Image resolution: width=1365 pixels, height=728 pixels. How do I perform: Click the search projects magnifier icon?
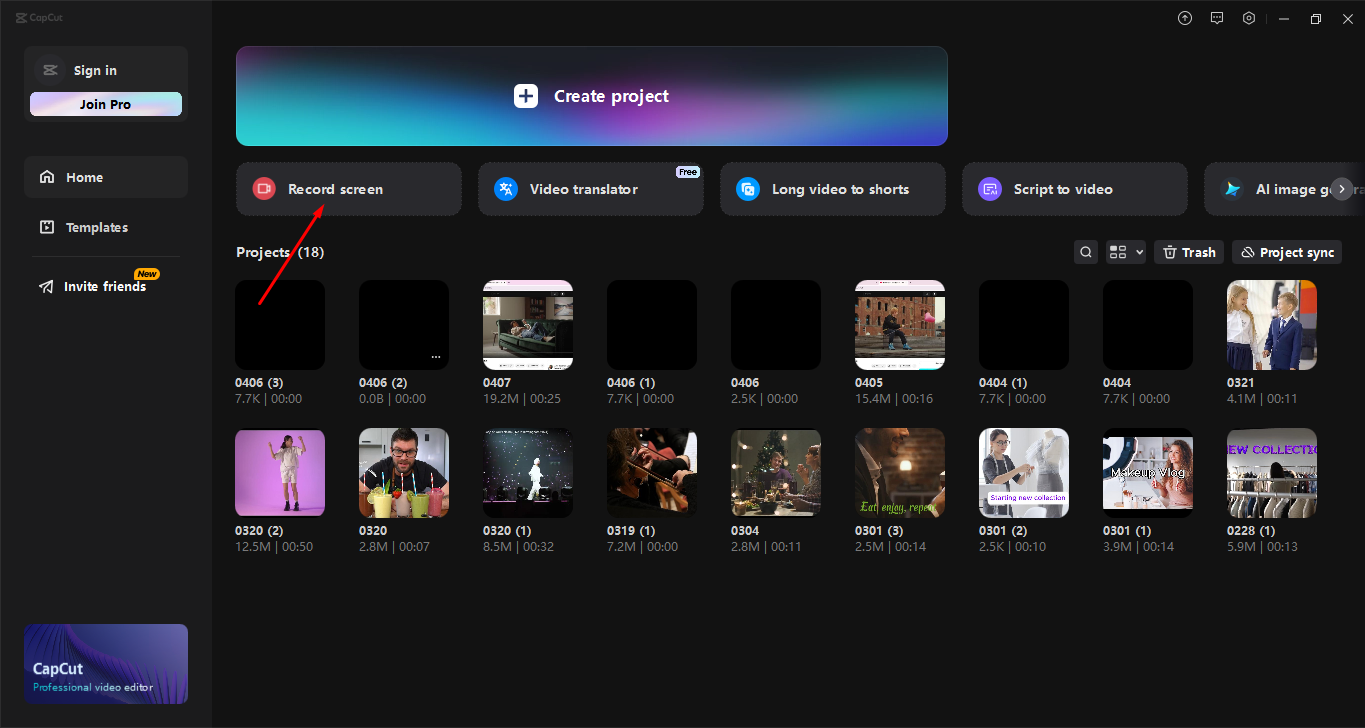[x=1086, y=253]
